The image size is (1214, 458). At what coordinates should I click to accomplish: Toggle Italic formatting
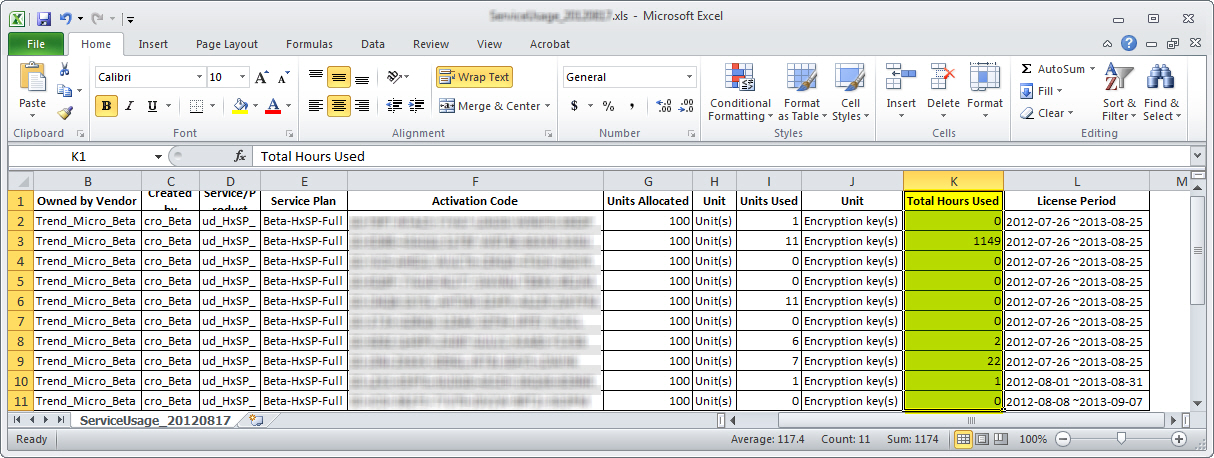pyautogui.click(x=129, y=106)
